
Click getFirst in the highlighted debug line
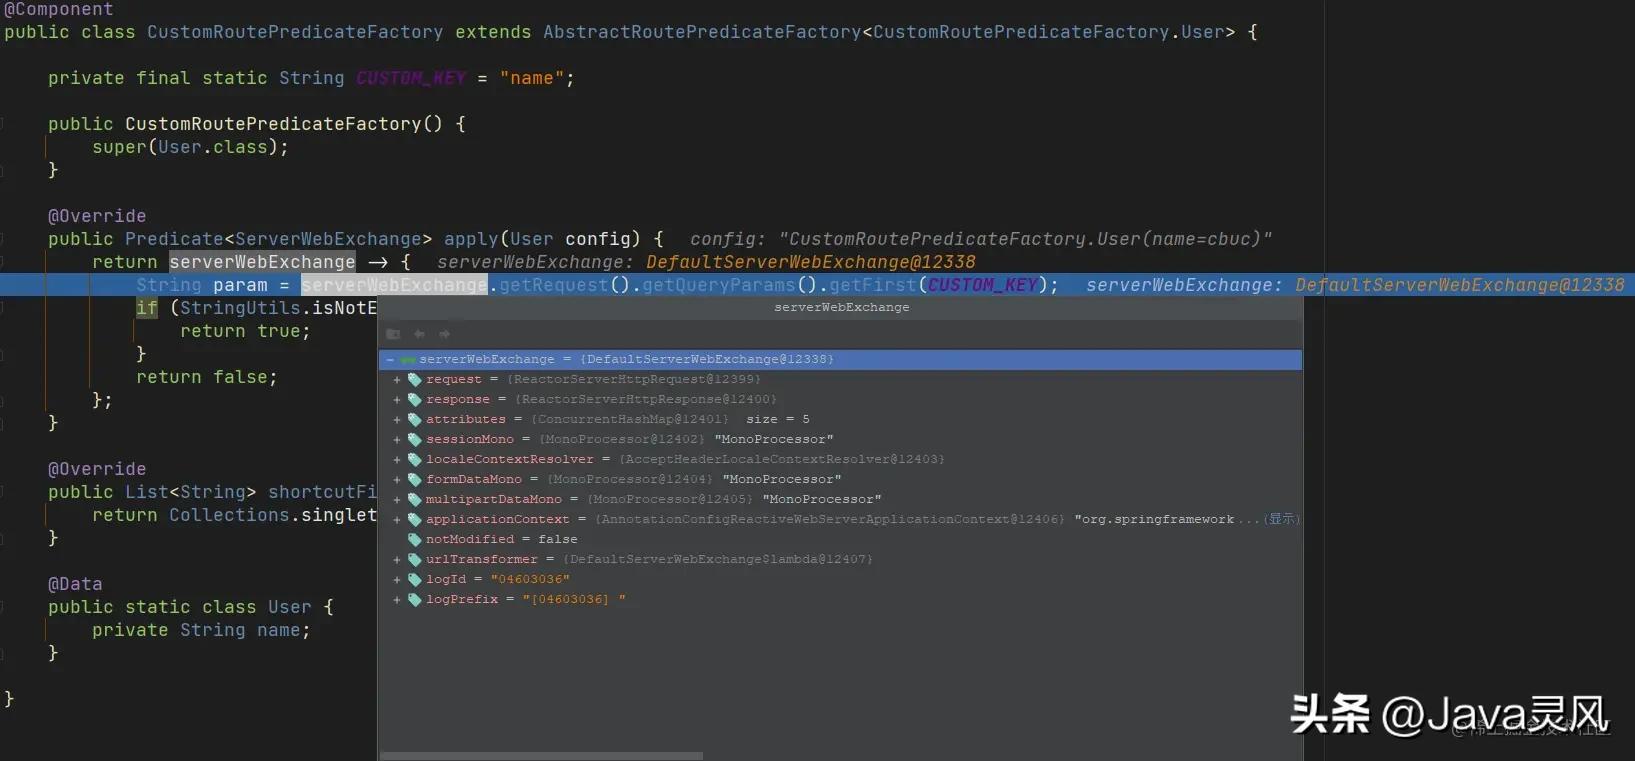coord(873,285)
